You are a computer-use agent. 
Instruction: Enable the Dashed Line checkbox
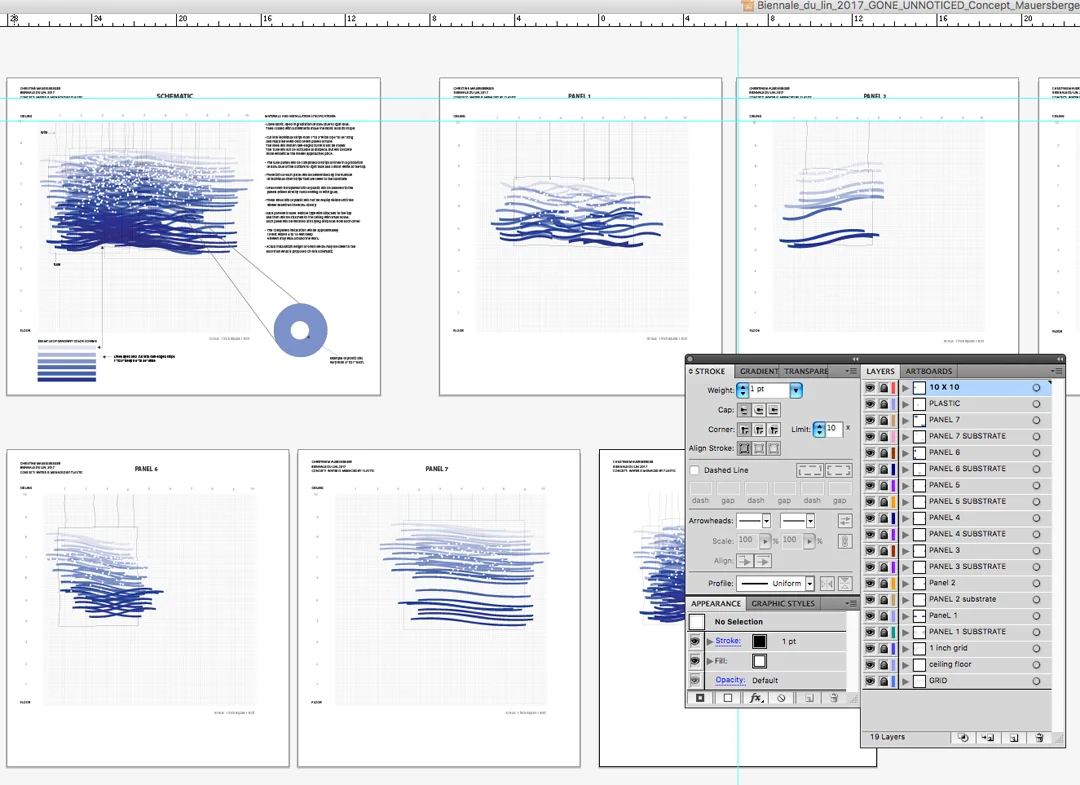[x=694, y=470]
